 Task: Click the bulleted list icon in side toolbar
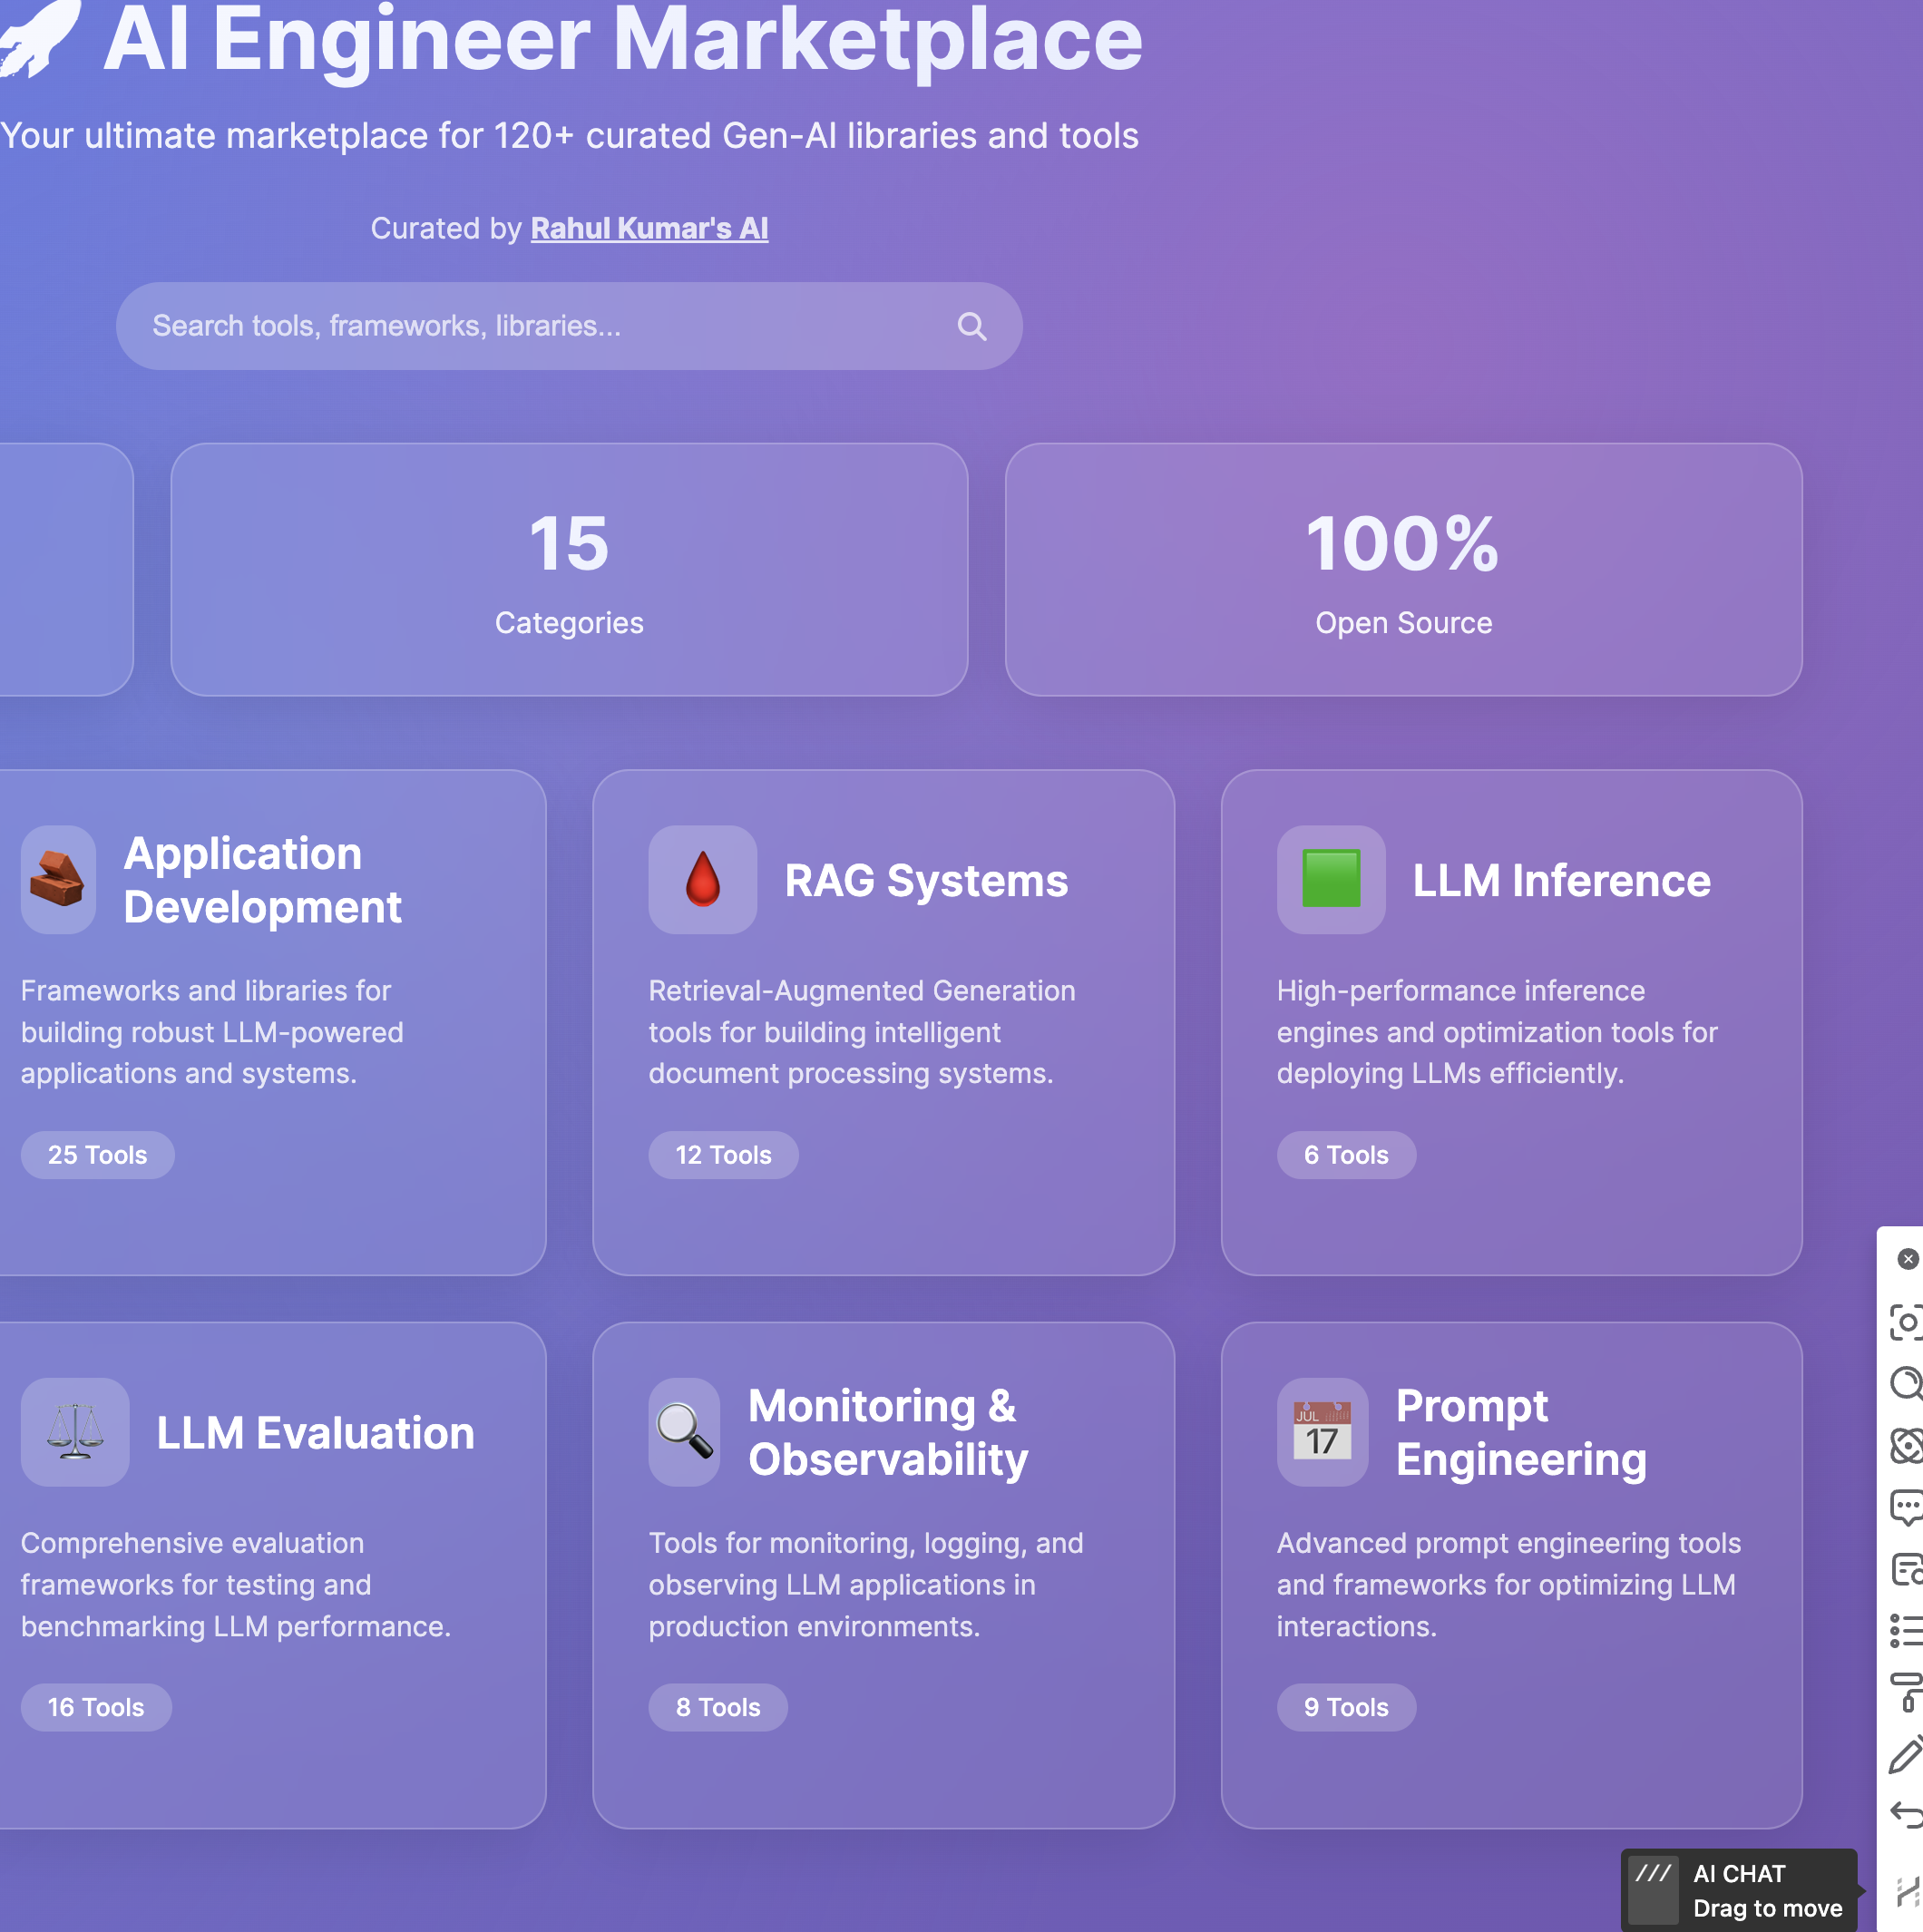(1907, 1631)
